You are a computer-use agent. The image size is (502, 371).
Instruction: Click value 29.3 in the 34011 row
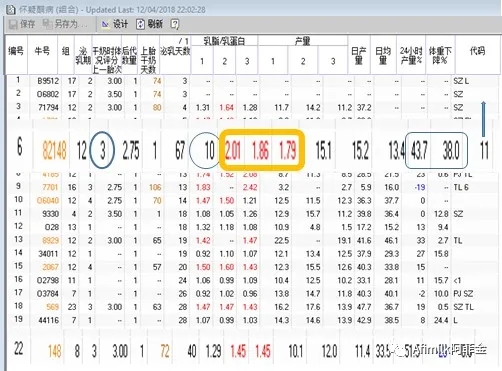(x=392, y=254)
